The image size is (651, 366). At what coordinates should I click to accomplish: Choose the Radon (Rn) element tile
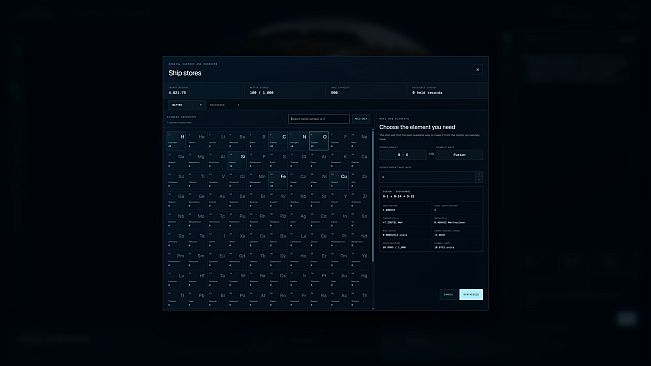(x=278, y=300)
